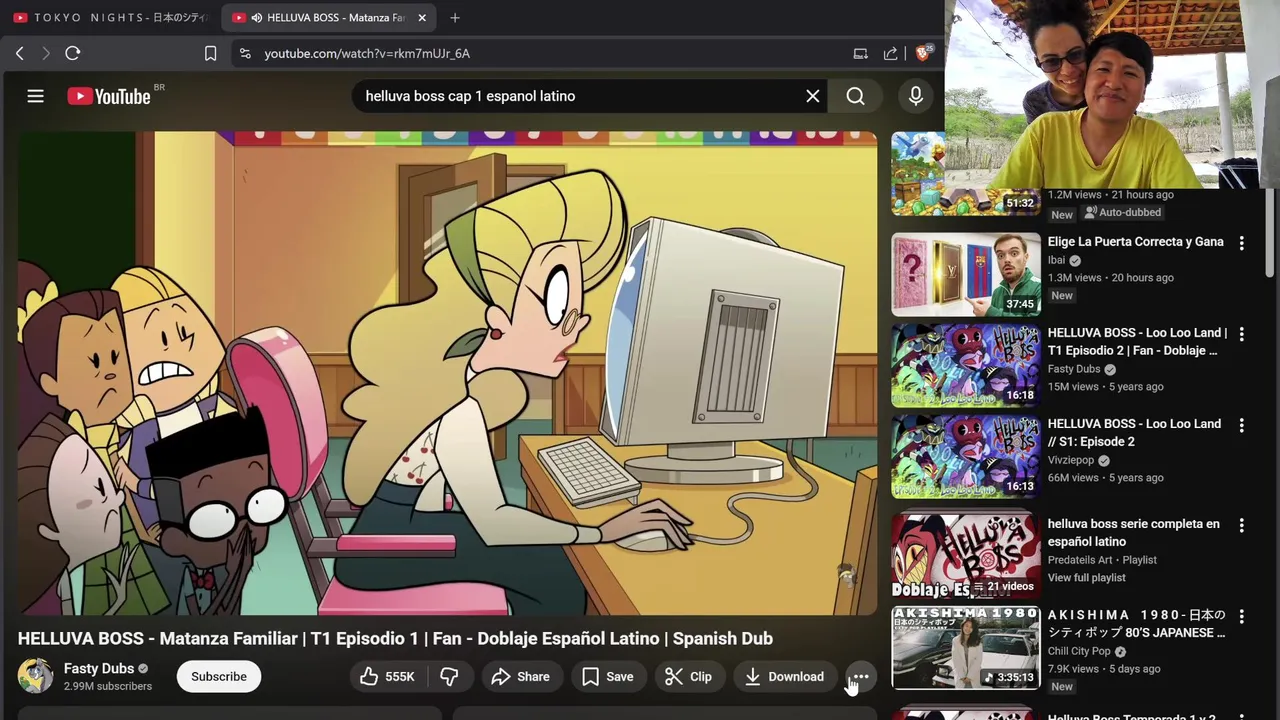Dislike the video with thumbs down

point(449,677)
